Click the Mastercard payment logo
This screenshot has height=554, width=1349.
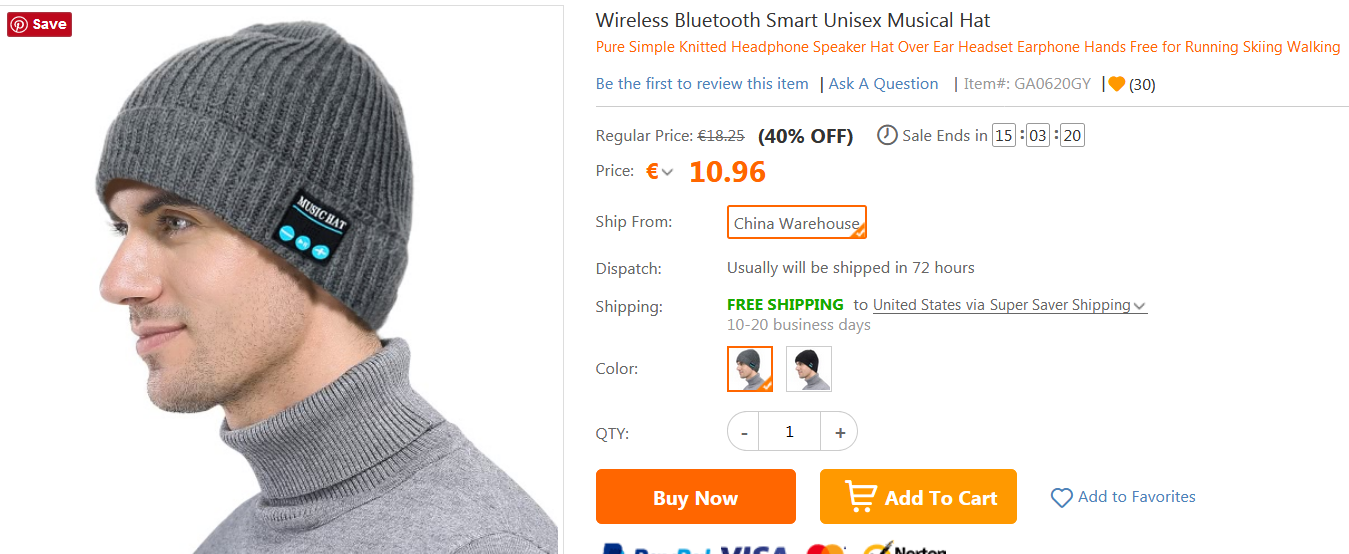point(824,549)
